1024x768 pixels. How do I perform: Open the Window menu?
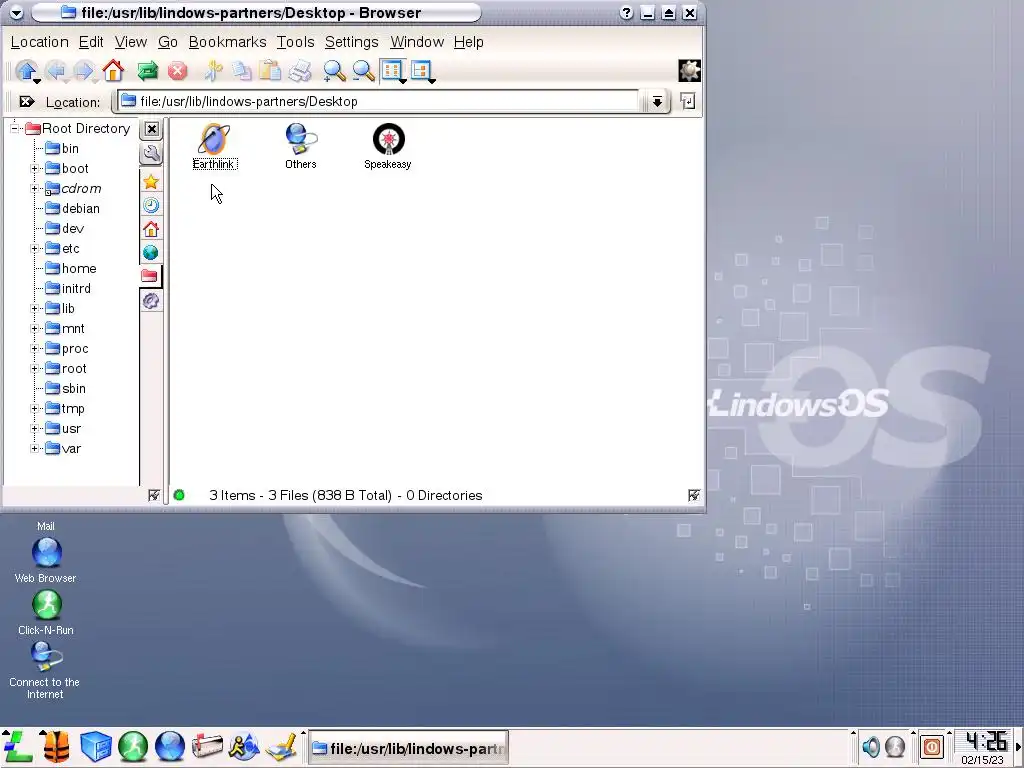click(417, 42)
